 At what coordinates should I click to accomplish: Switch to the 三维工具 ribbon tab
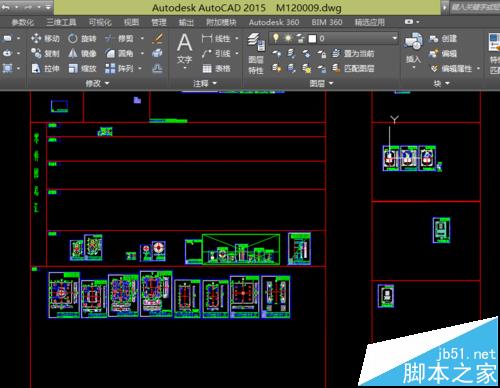[x=61, y=22]
